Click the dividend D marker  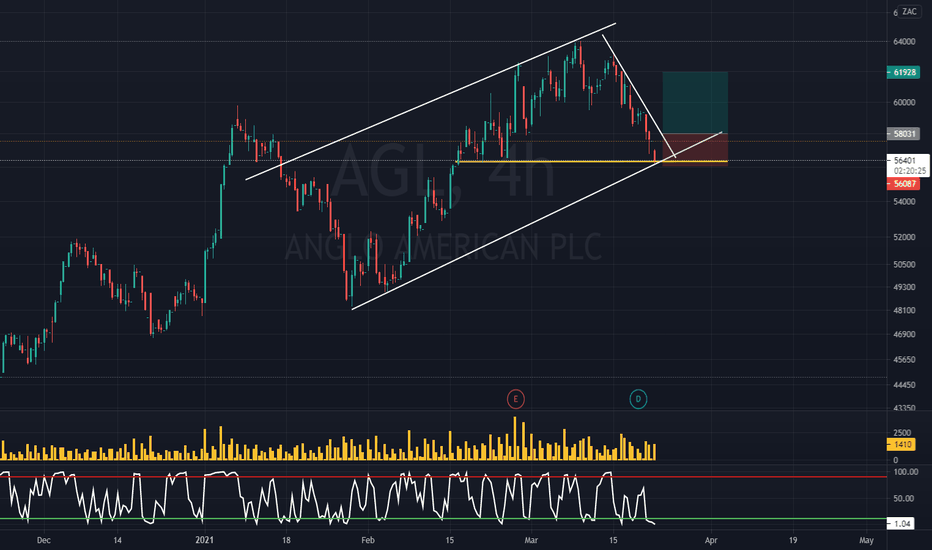tap(638, 399)
